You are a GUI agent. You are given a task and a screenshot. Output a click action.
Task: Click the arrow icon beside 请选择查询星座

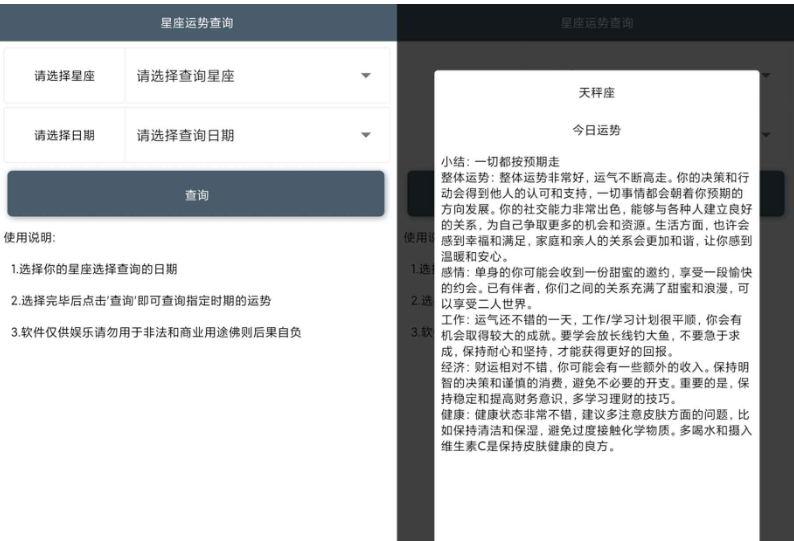pyautogui.click(x=365, y=76)
